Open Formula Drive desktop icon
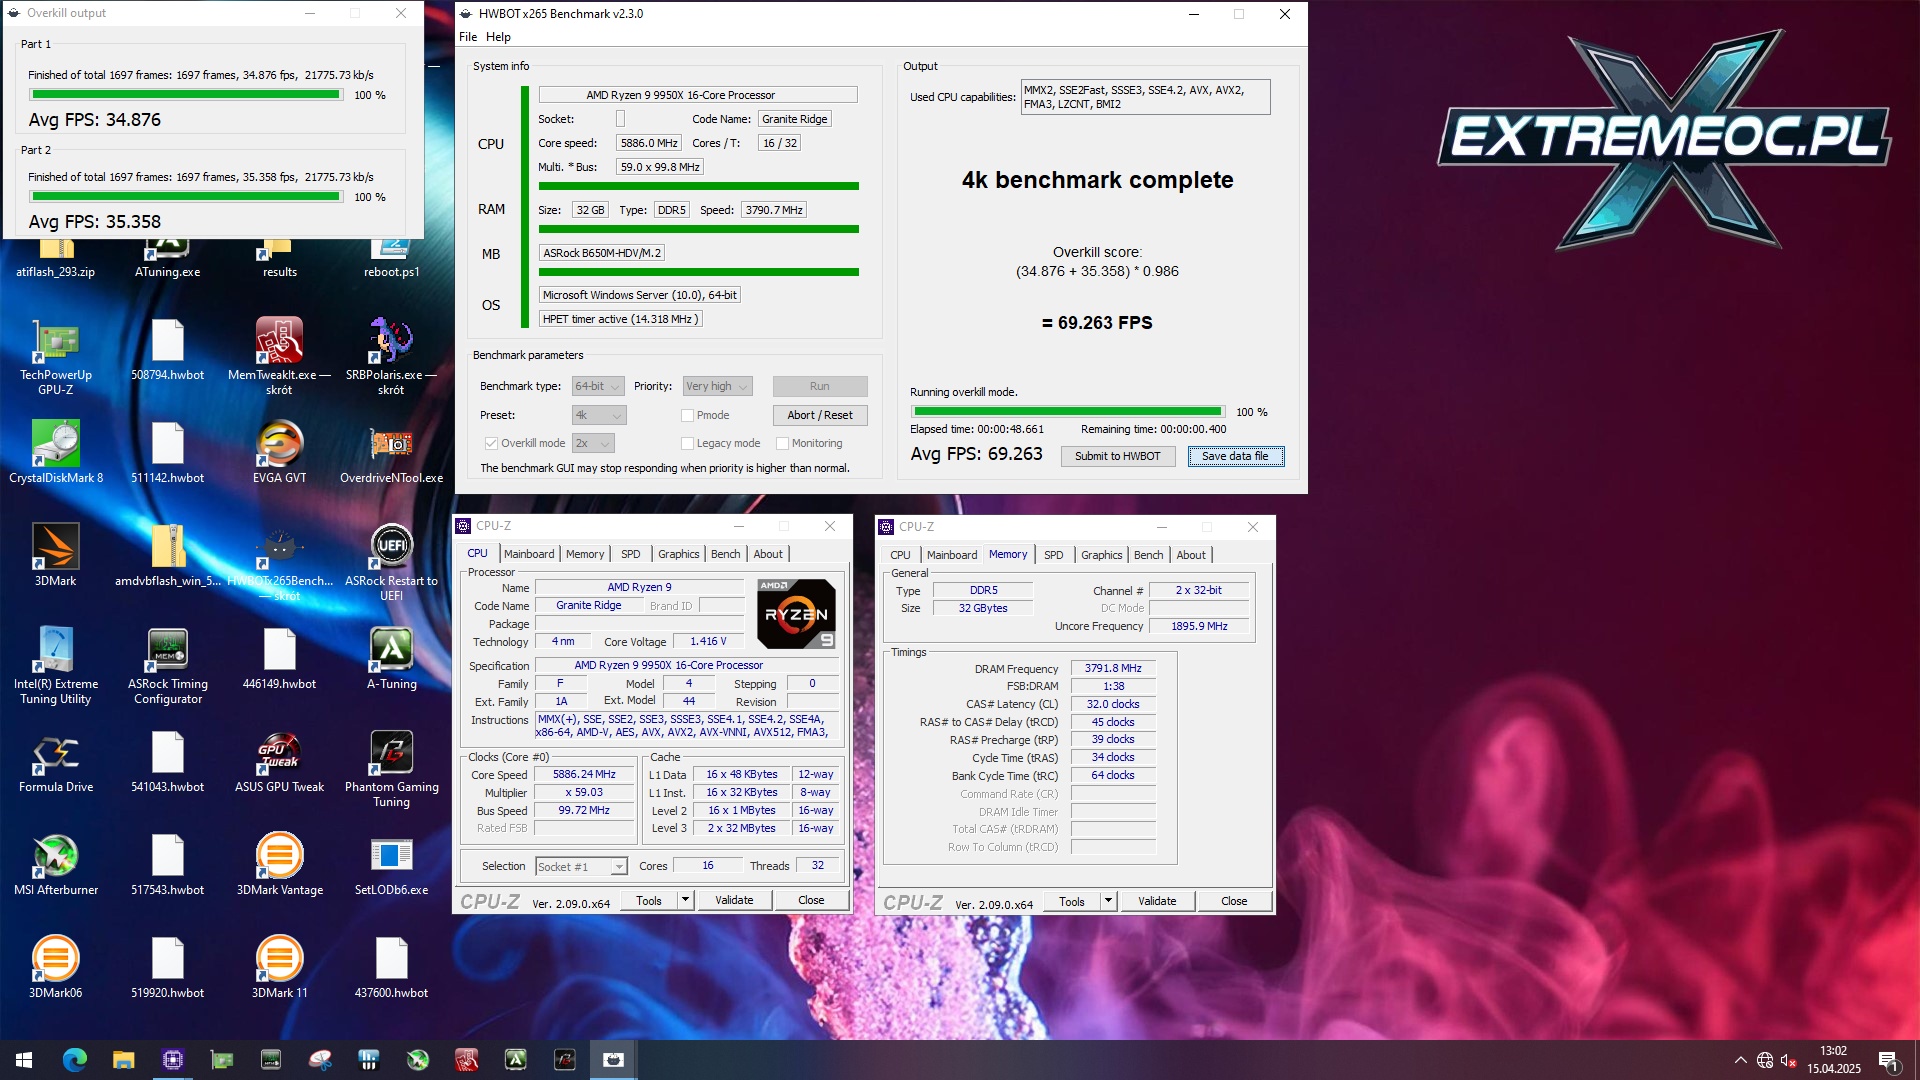1920x1080 pixels. pos(56,762)
